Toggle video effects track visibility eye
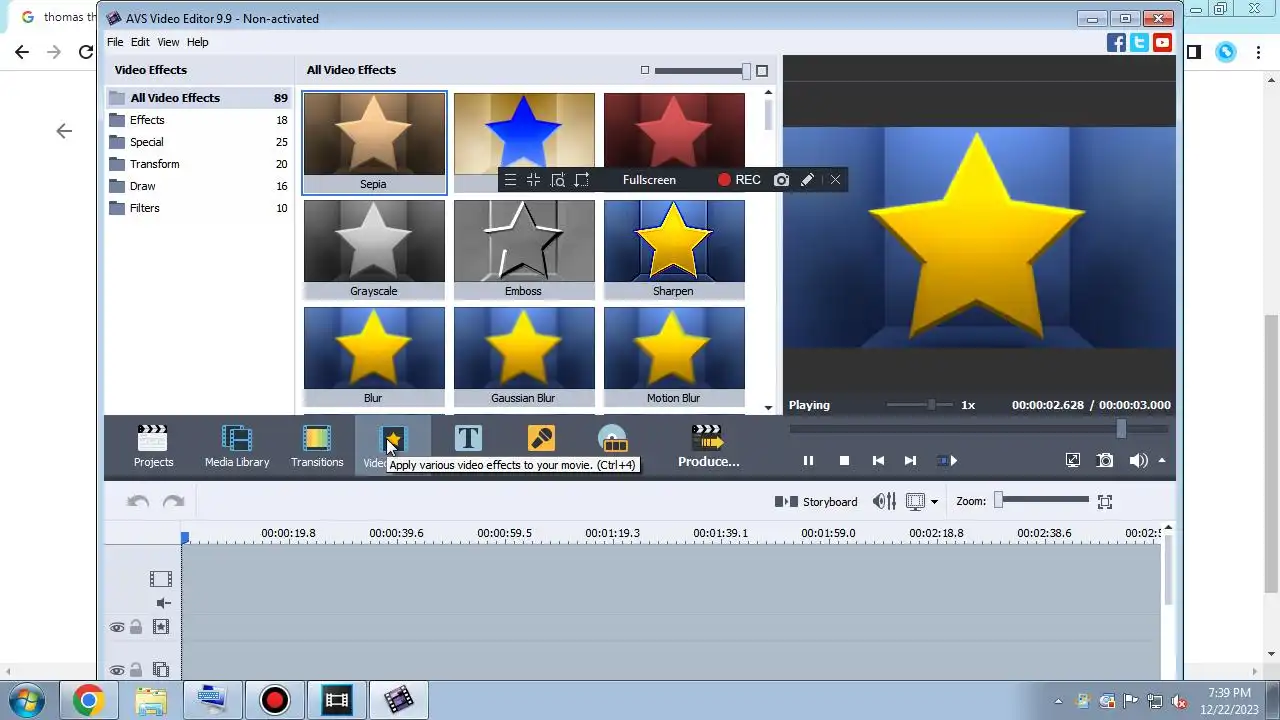1280x720 pixels. [x=117, y=628]
